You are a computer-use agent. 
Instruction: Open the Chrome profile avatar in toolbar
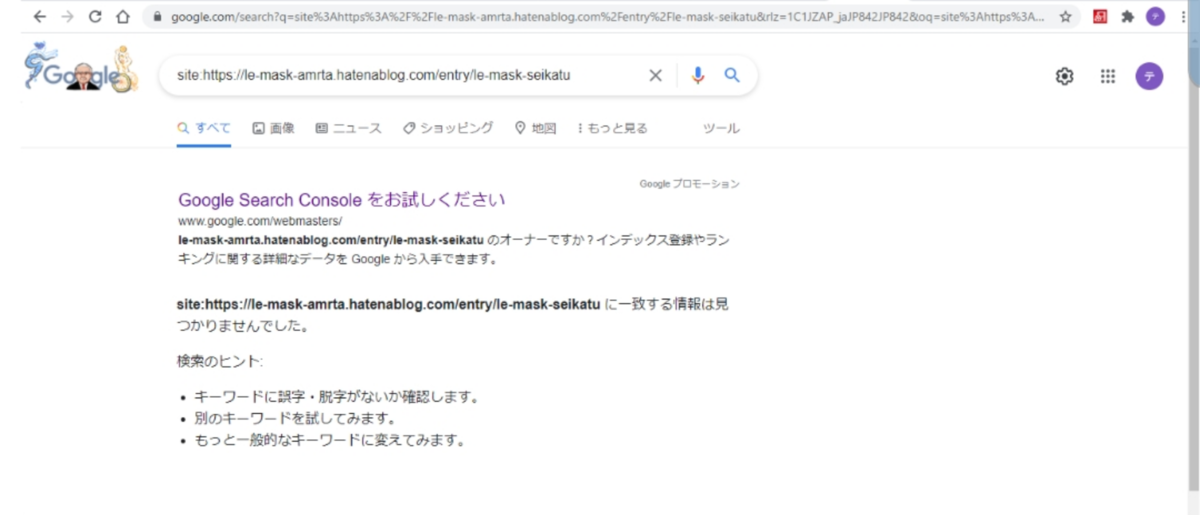click(x=1155, y=17)
